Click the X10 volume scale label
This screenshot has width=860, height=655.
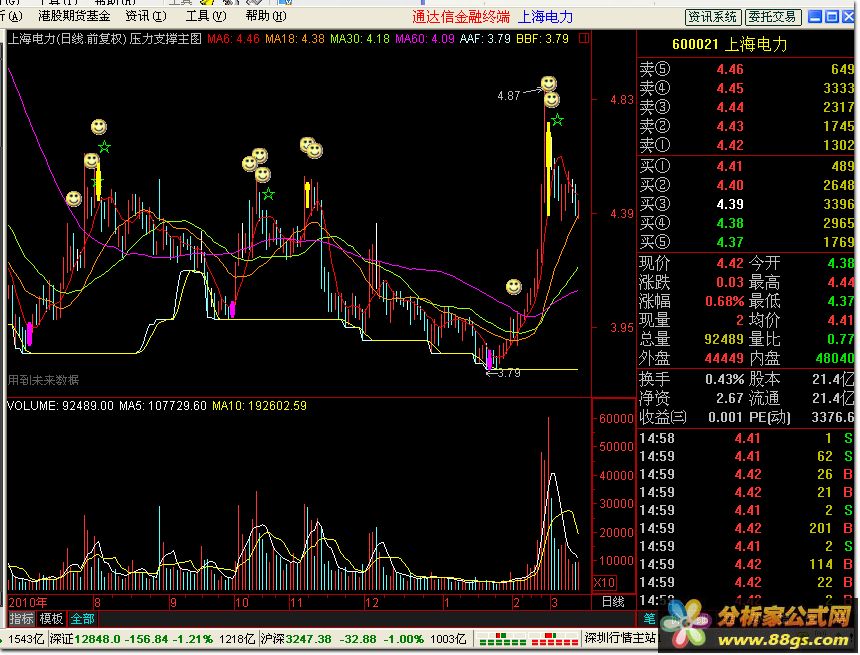(604, 583)
